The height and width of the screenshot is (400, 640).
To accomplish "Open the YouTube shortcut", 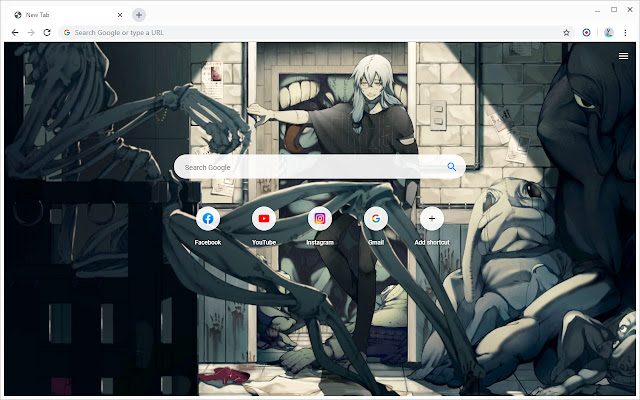I will click(x=264, y=219).
